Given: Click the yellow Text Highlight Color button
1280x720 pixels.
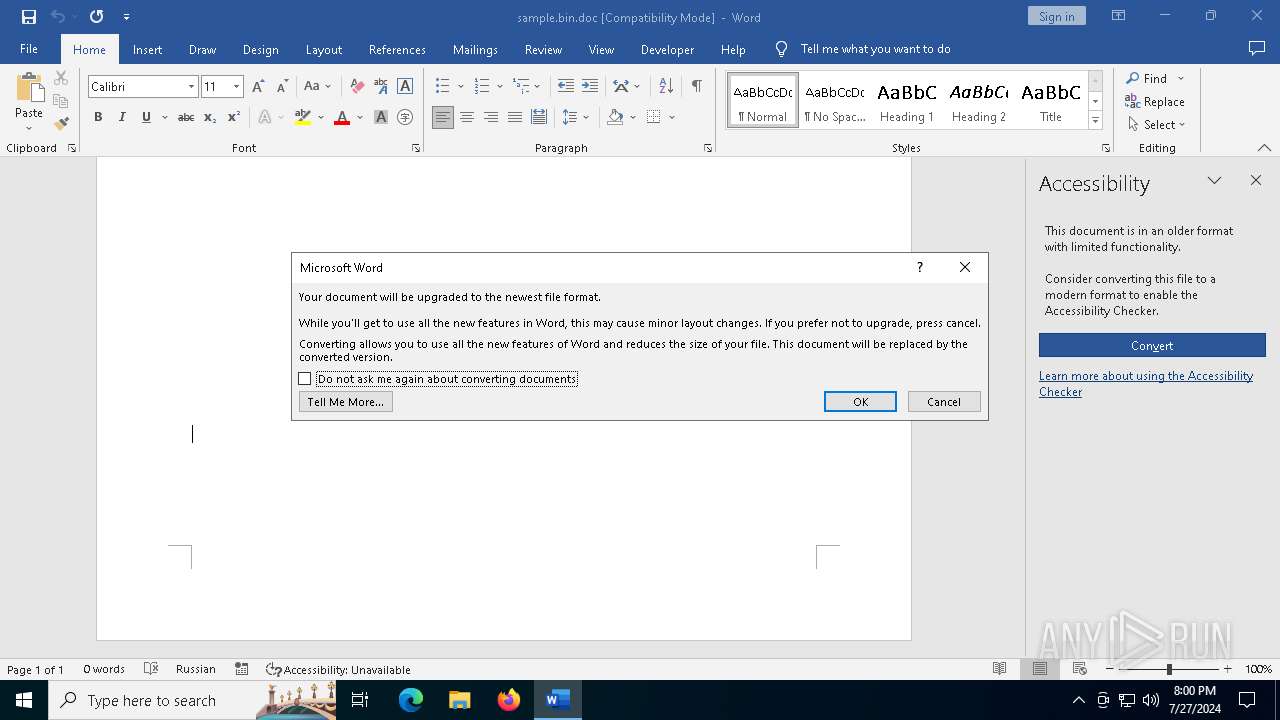Looking at the screenshot, I should point(303,117).
